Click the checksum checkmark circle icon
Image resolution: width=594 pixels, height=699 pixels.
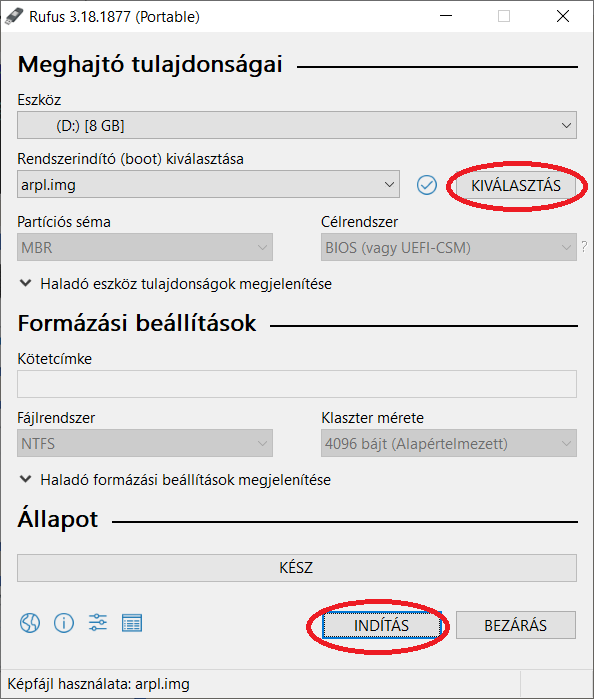[x=427, y=185]
